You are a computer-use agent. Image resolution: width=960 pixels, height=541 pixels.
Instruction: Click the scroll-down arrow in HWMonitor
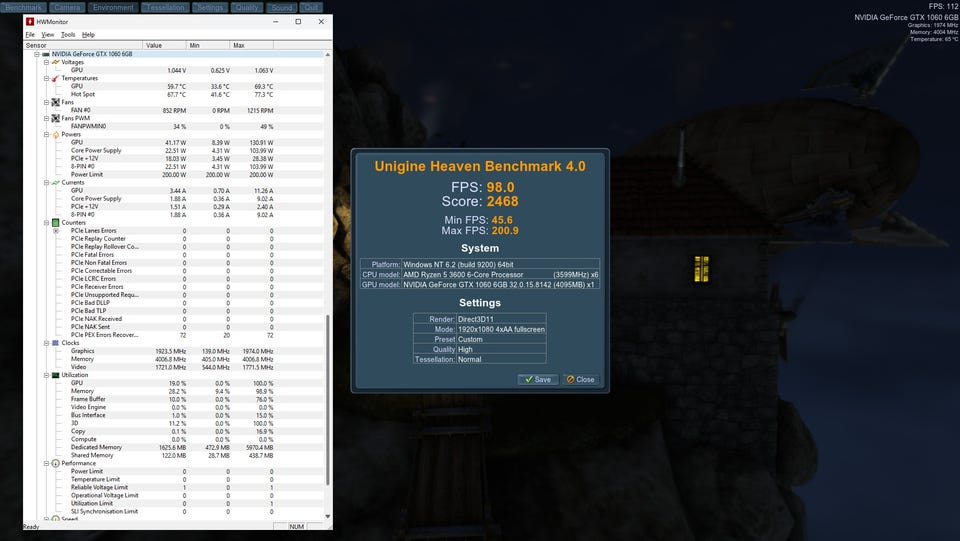328,517
